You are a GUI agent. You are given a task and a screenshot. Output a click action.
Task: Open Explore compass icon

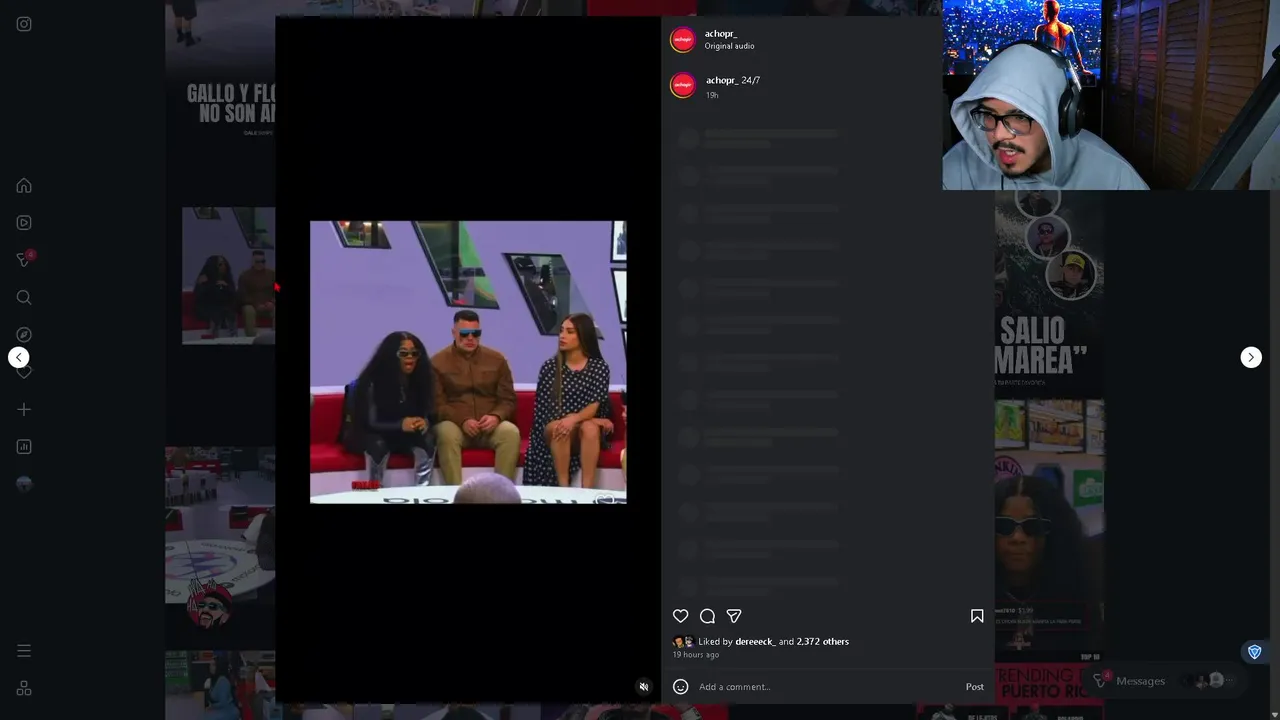pos(24,335)
